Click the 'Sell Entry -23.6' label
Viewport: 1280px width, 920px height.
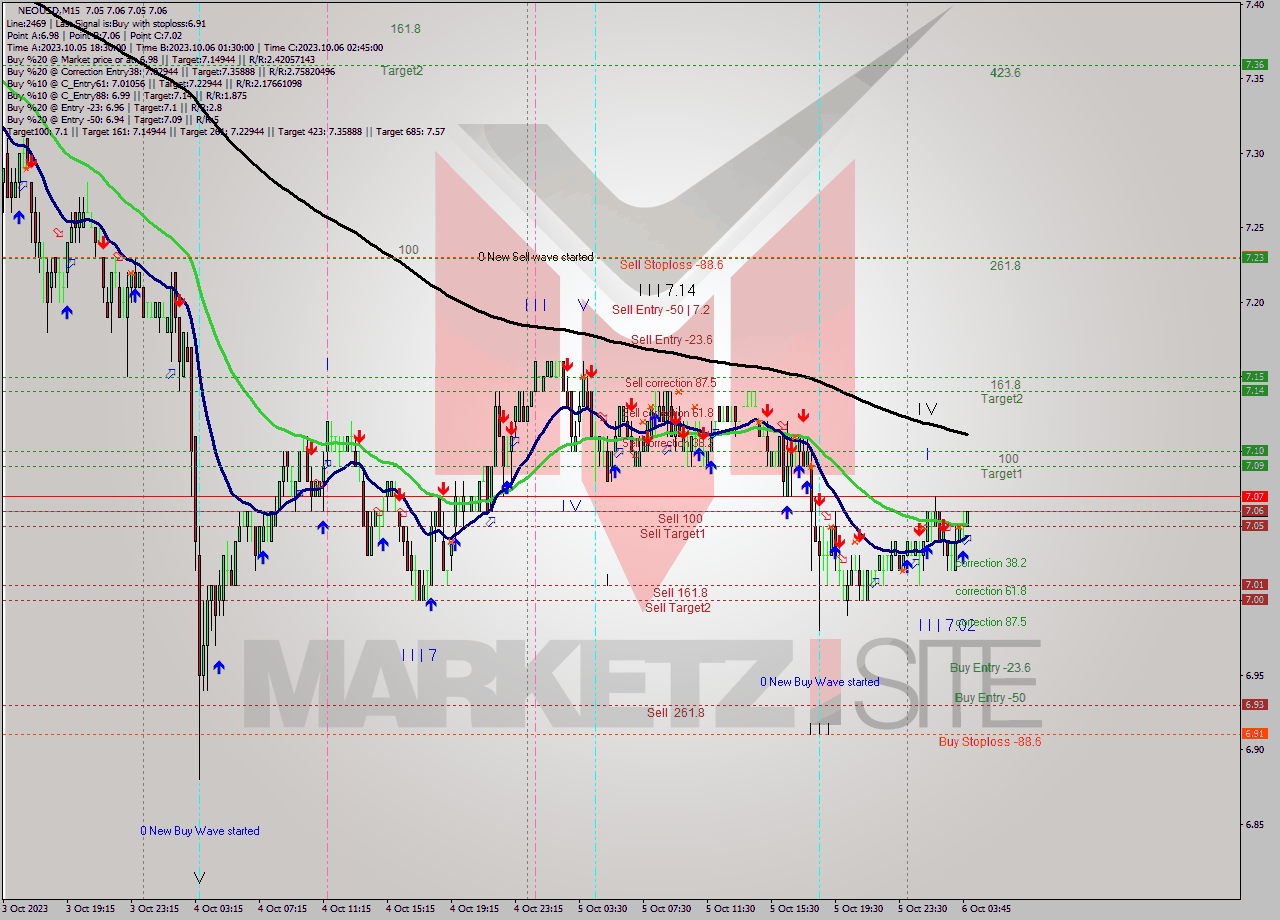click(x=671, y=340)
